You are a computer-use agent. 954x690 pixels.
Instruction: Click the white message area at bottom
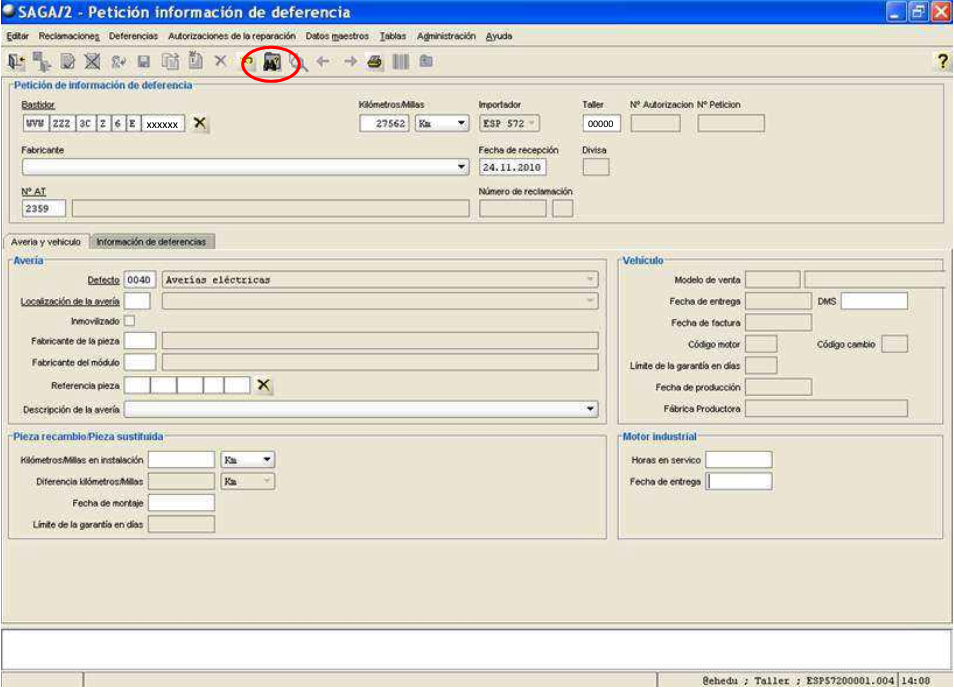tap(476, 649)
